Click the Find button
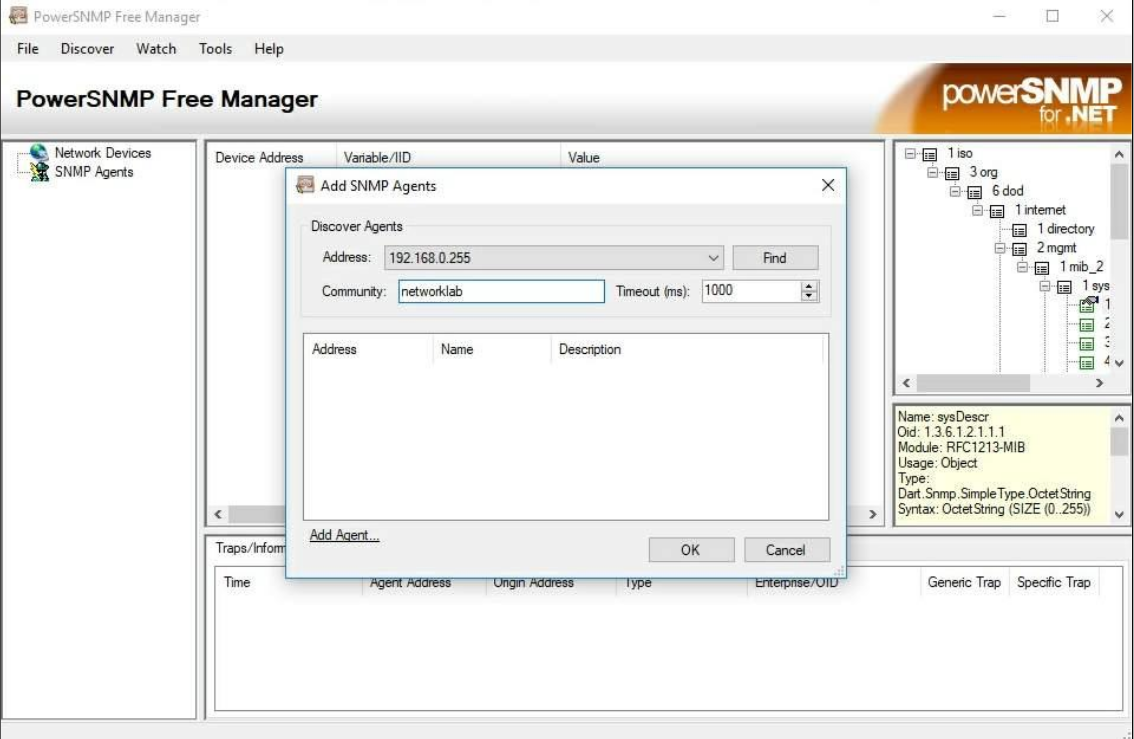 click(x=775, y=258)
